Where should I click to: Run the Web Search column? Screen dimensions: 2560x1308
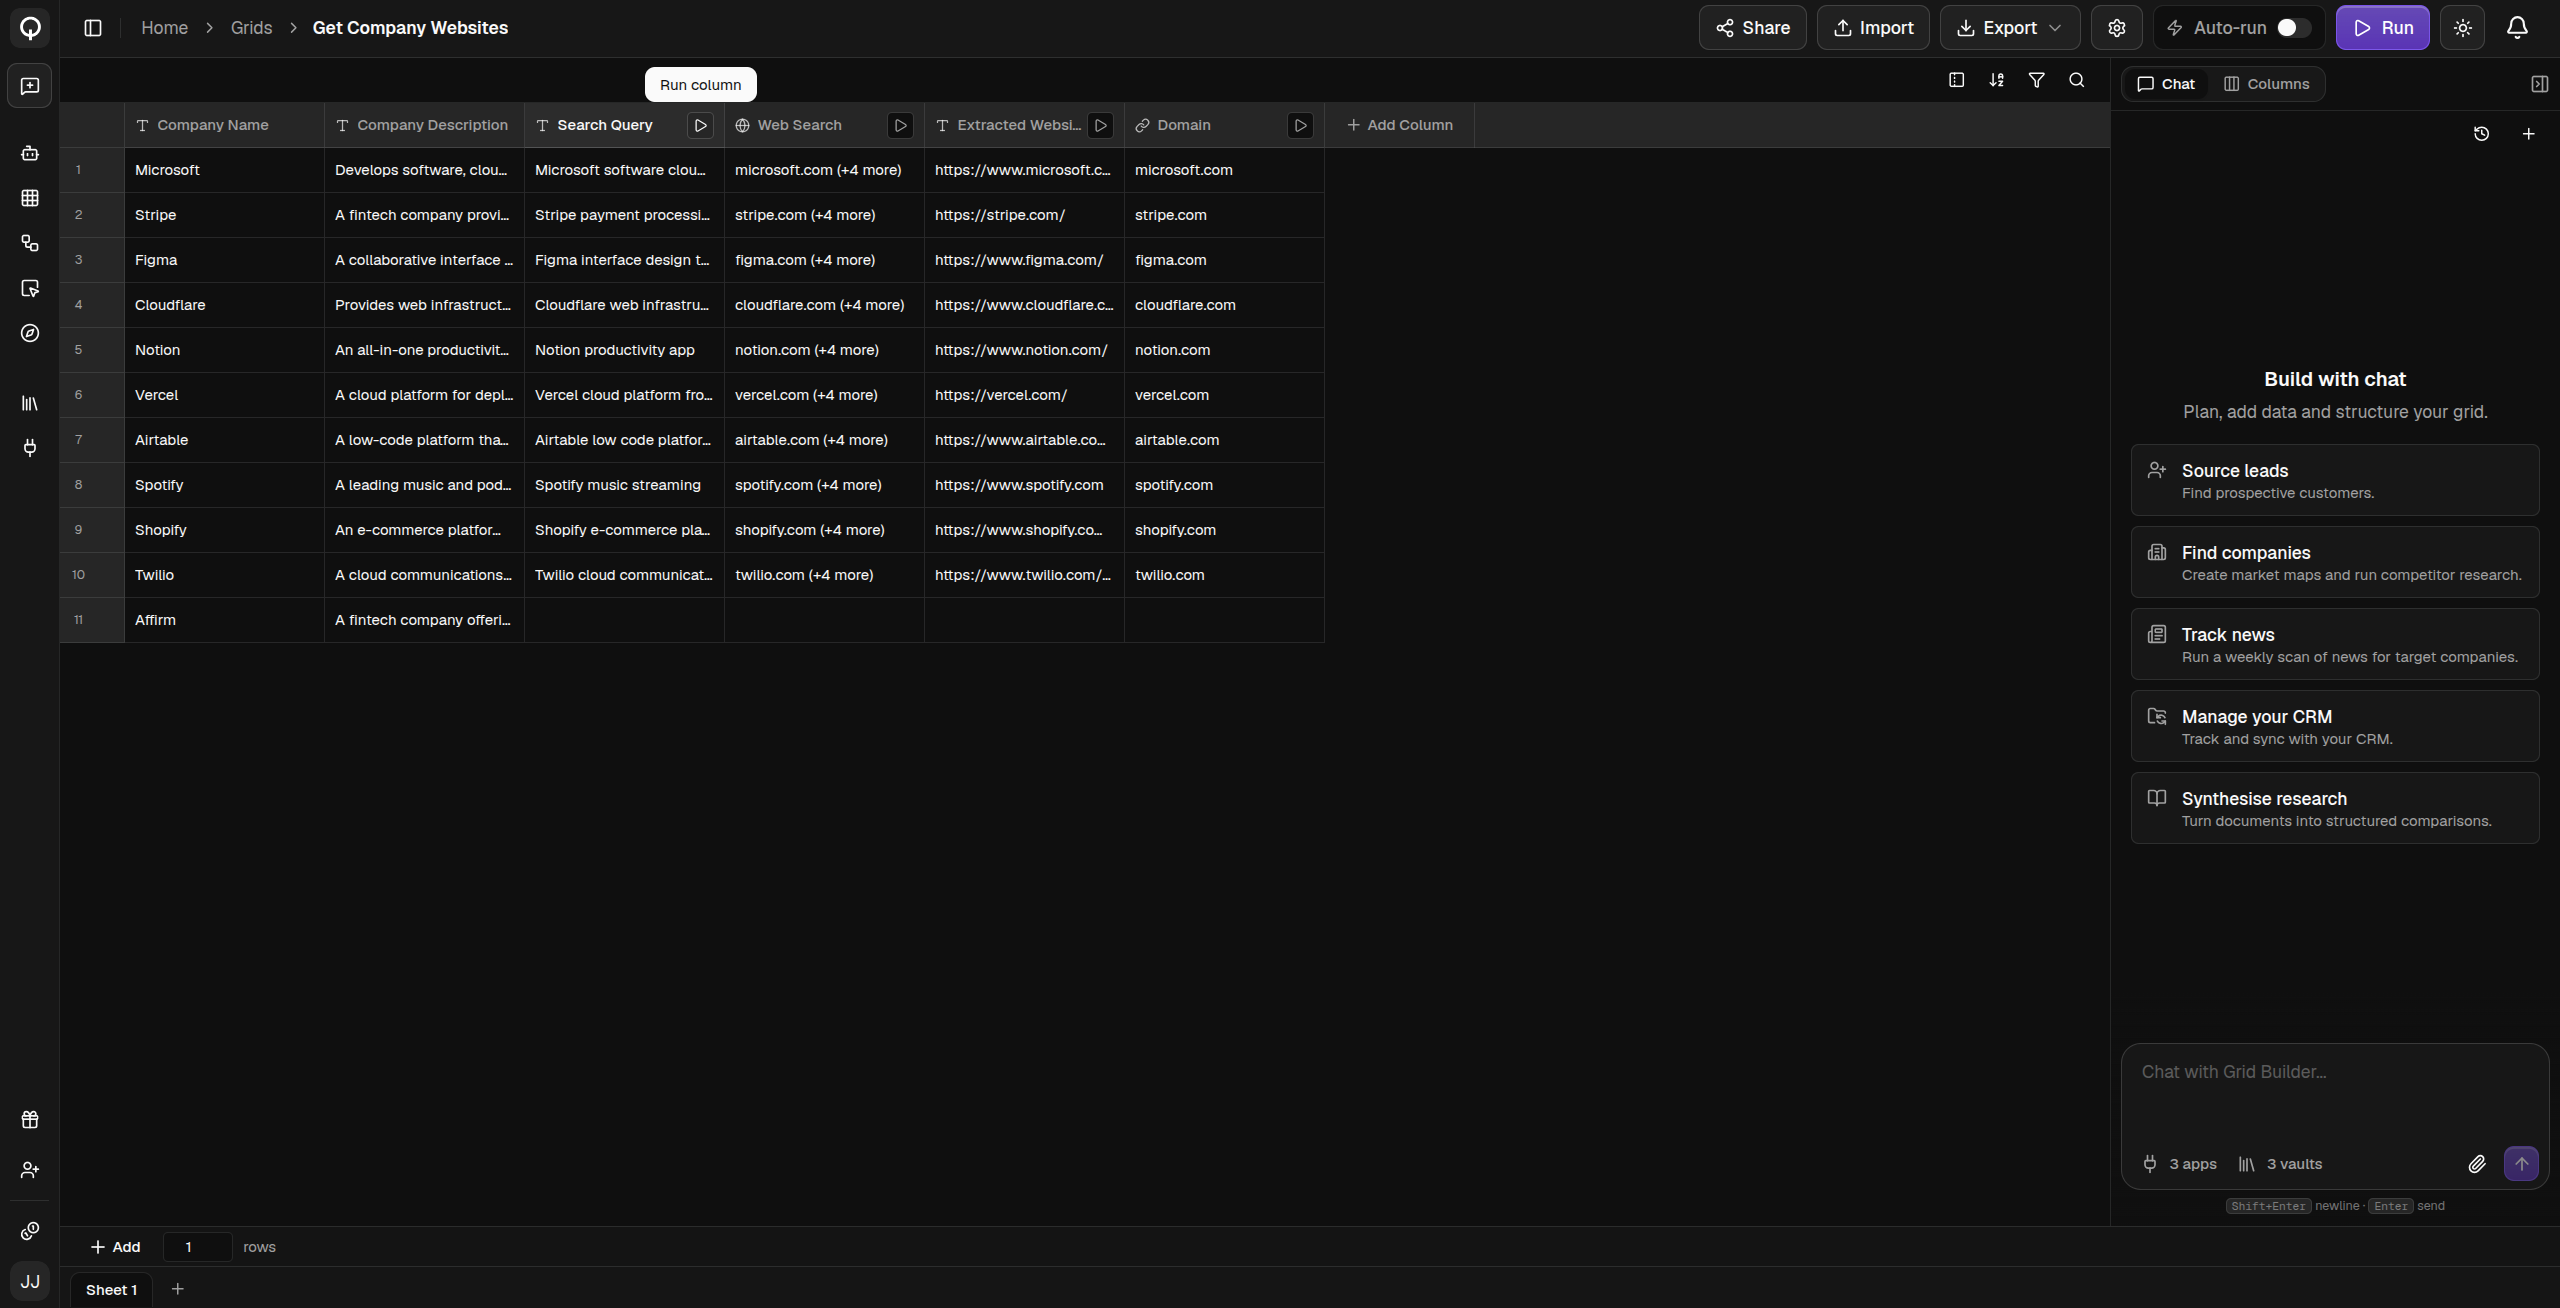pos(900,125)
